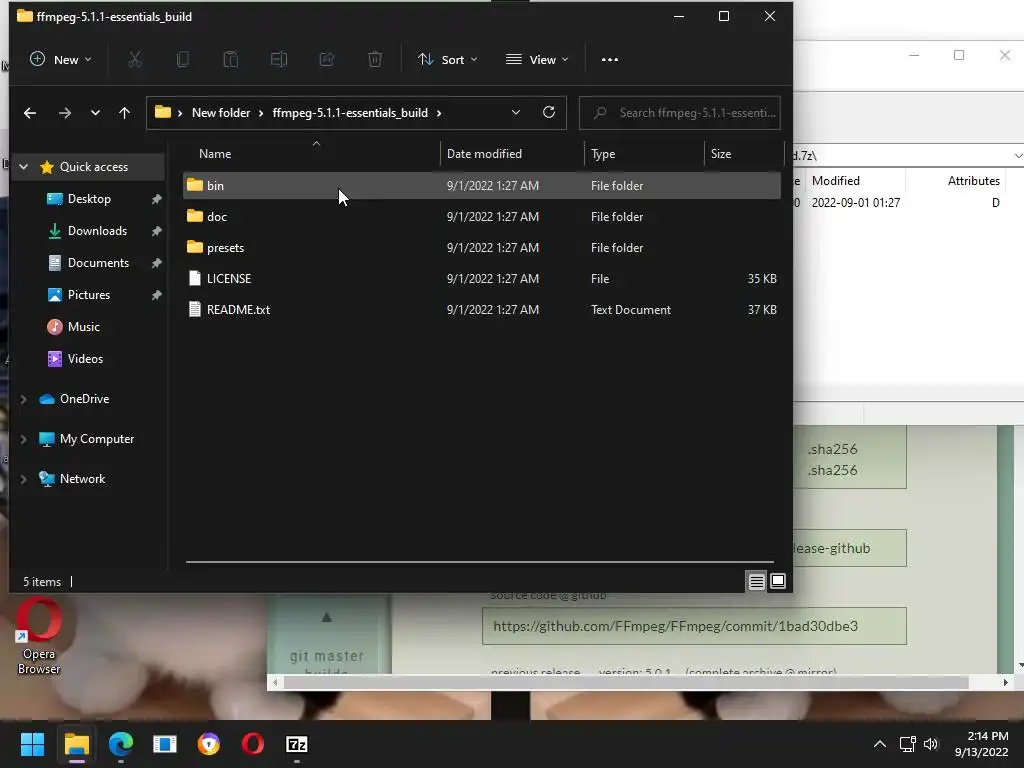Image resolution: width=1024 pixels, height=768 pixels.
Task: Go forward with the right arrow
Action: [65, 113]
